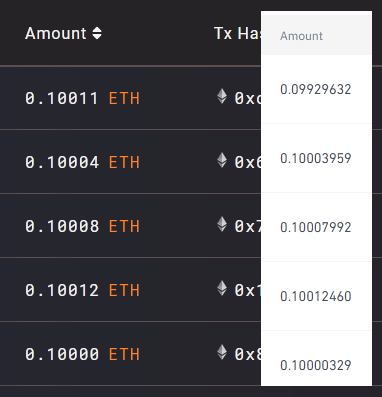The height and width of the screenshot is (397, 382).
Task: Select the 0.10003959 value in white panel
Action: coord(316,158)
